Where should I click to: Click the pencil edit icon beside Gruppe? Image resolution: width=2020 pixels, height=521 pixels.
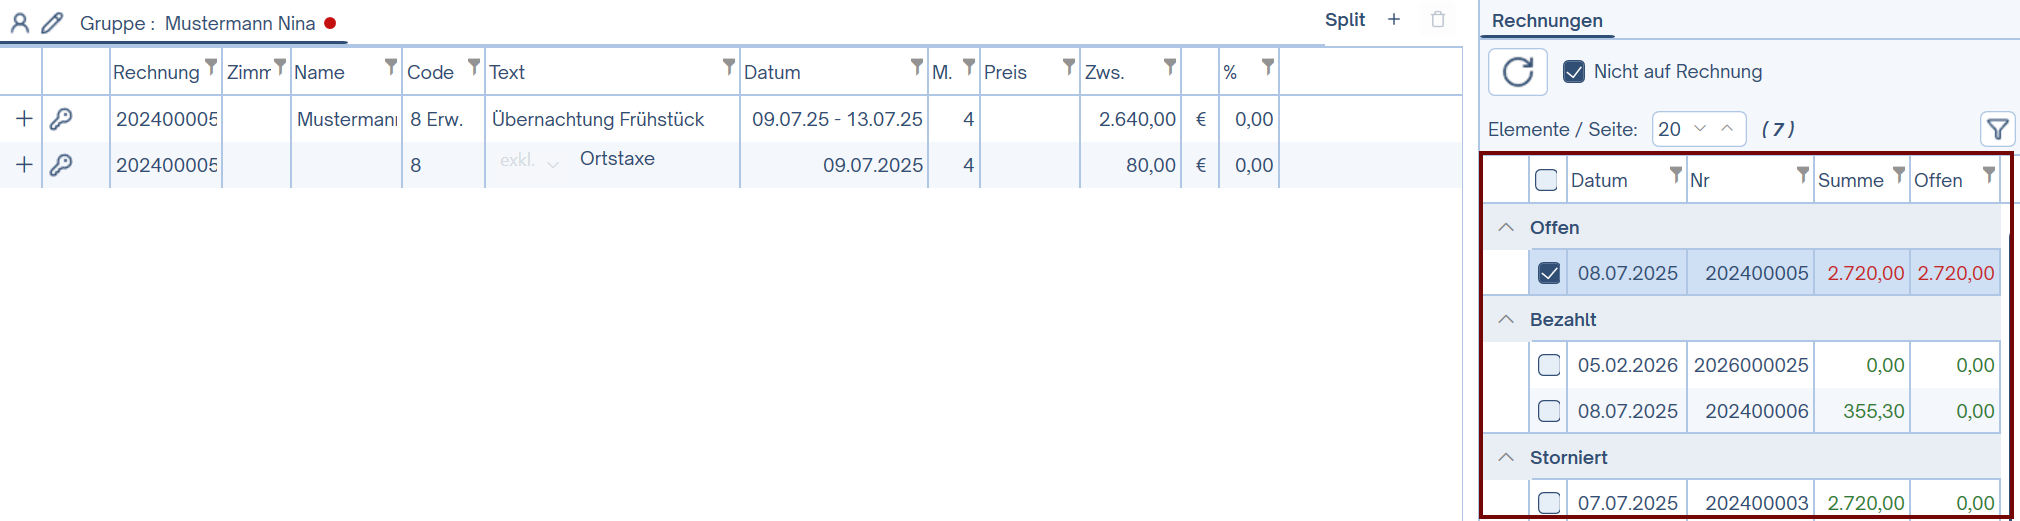53,23
